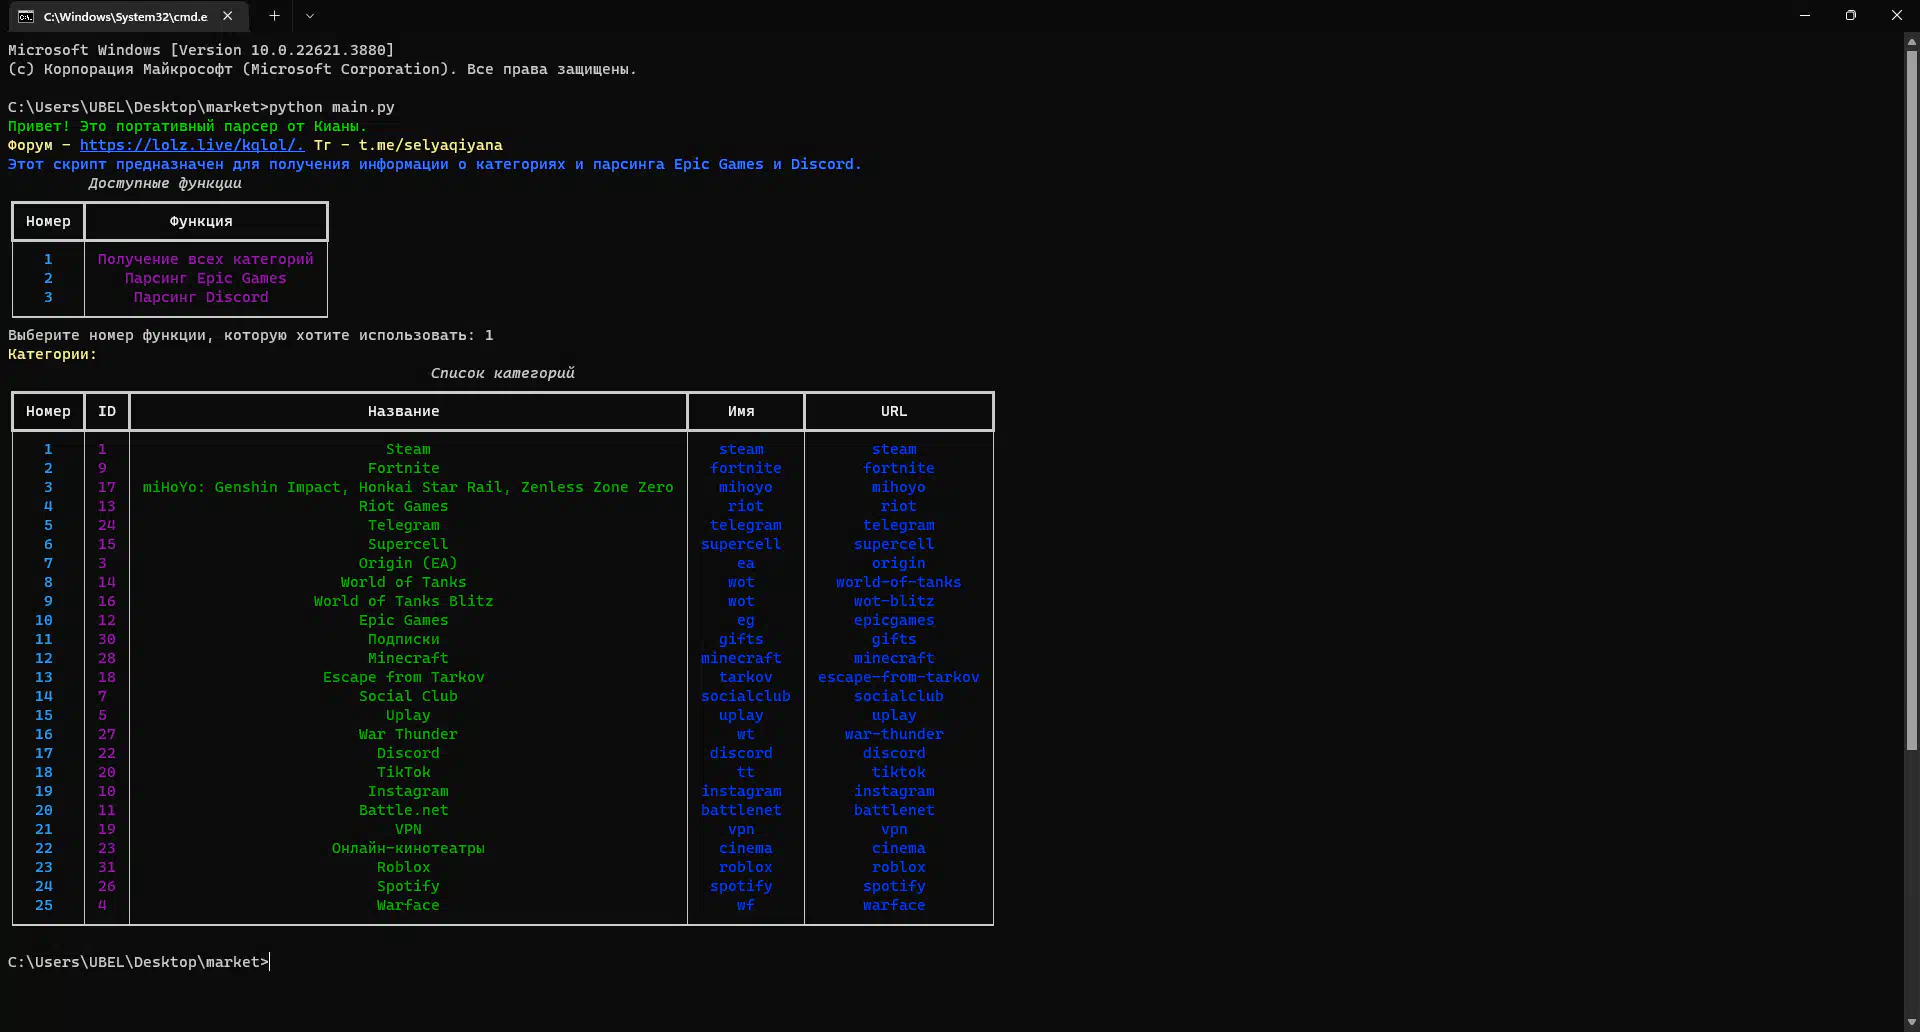Click the 'ID' column header
This screenshot has height=1032, width=1920.
tap(107, 411)
